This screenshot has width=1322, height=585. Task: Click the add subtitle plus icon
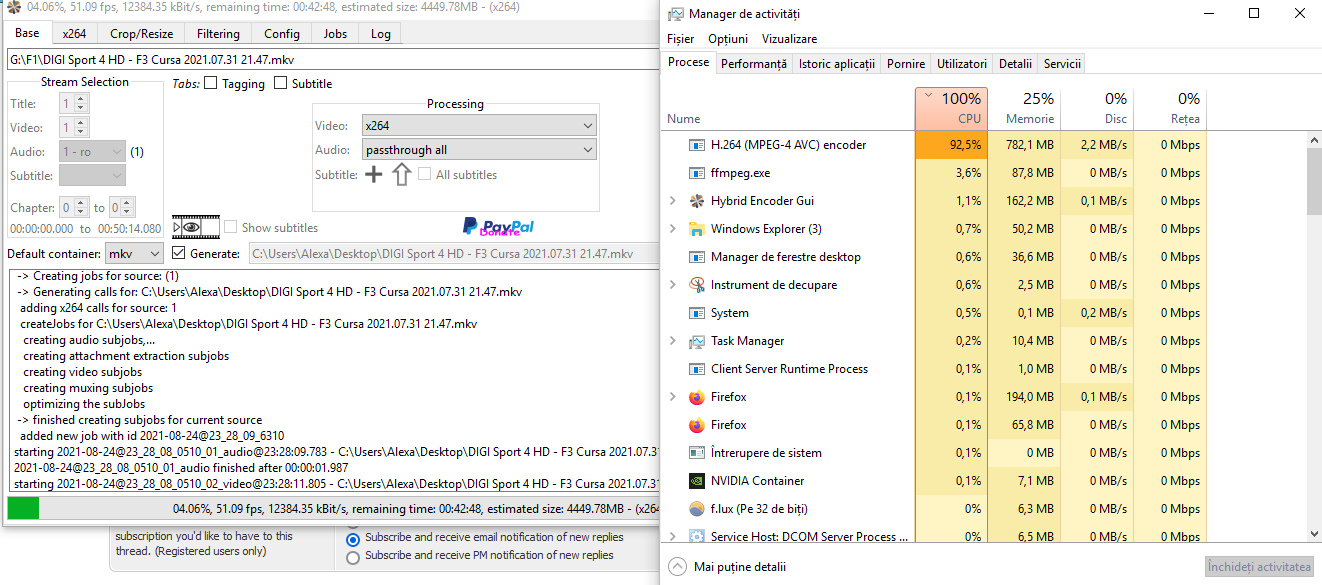373,175
